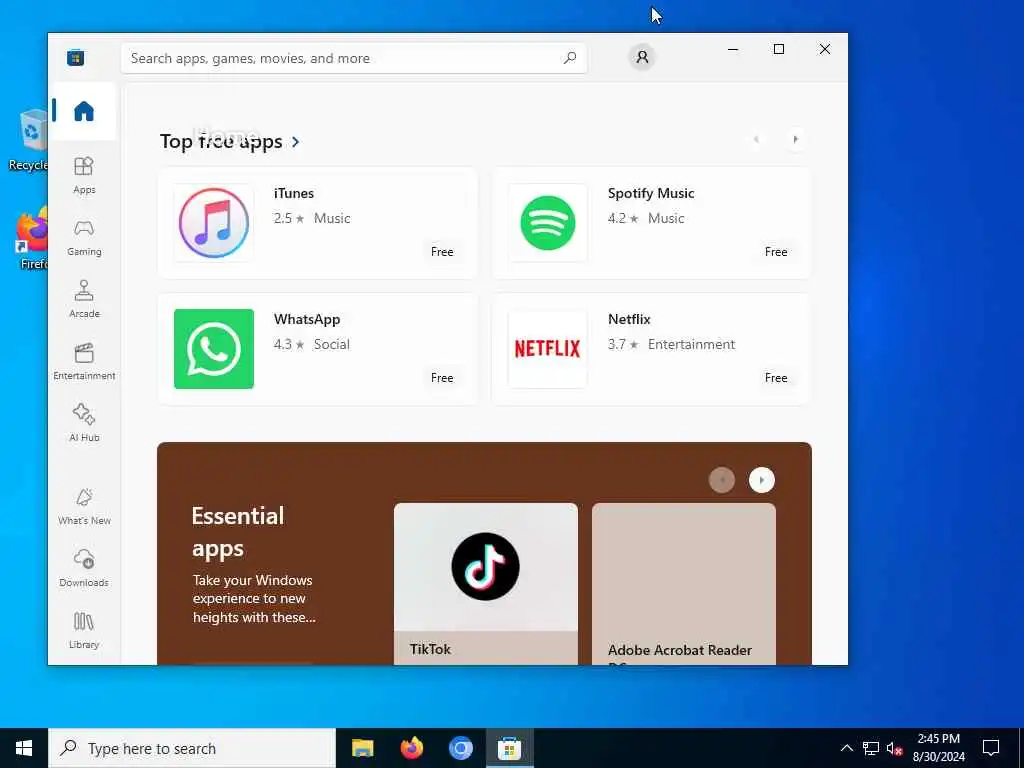The image size is (1024, 768).
Task: Click Free button on Spotify Music card
Action: pos(776,252)
